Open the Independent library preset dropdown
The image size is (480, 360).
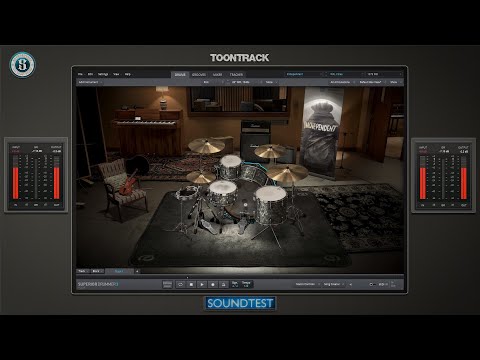tap(304, 74)
